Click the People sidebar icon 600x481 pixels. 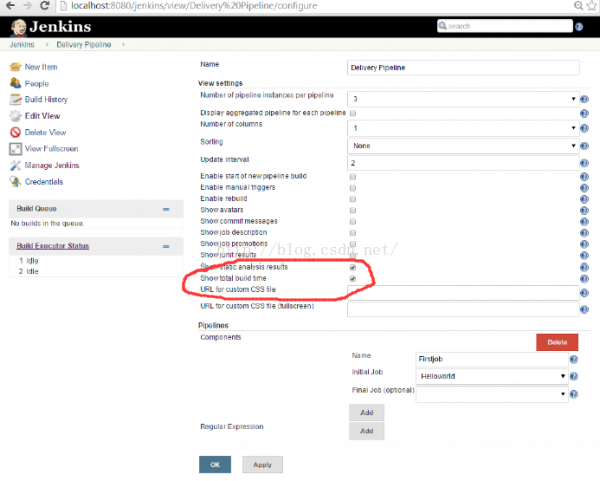pos(15,83)
